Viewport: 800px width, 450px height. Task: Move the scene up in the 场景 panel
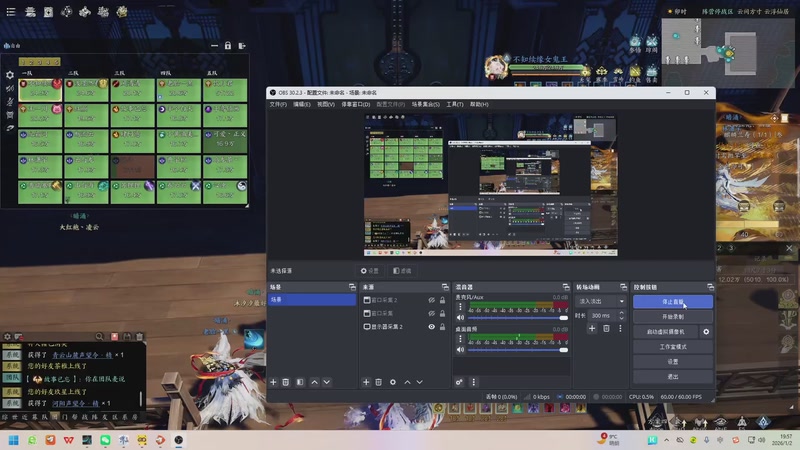coord(314,382)
